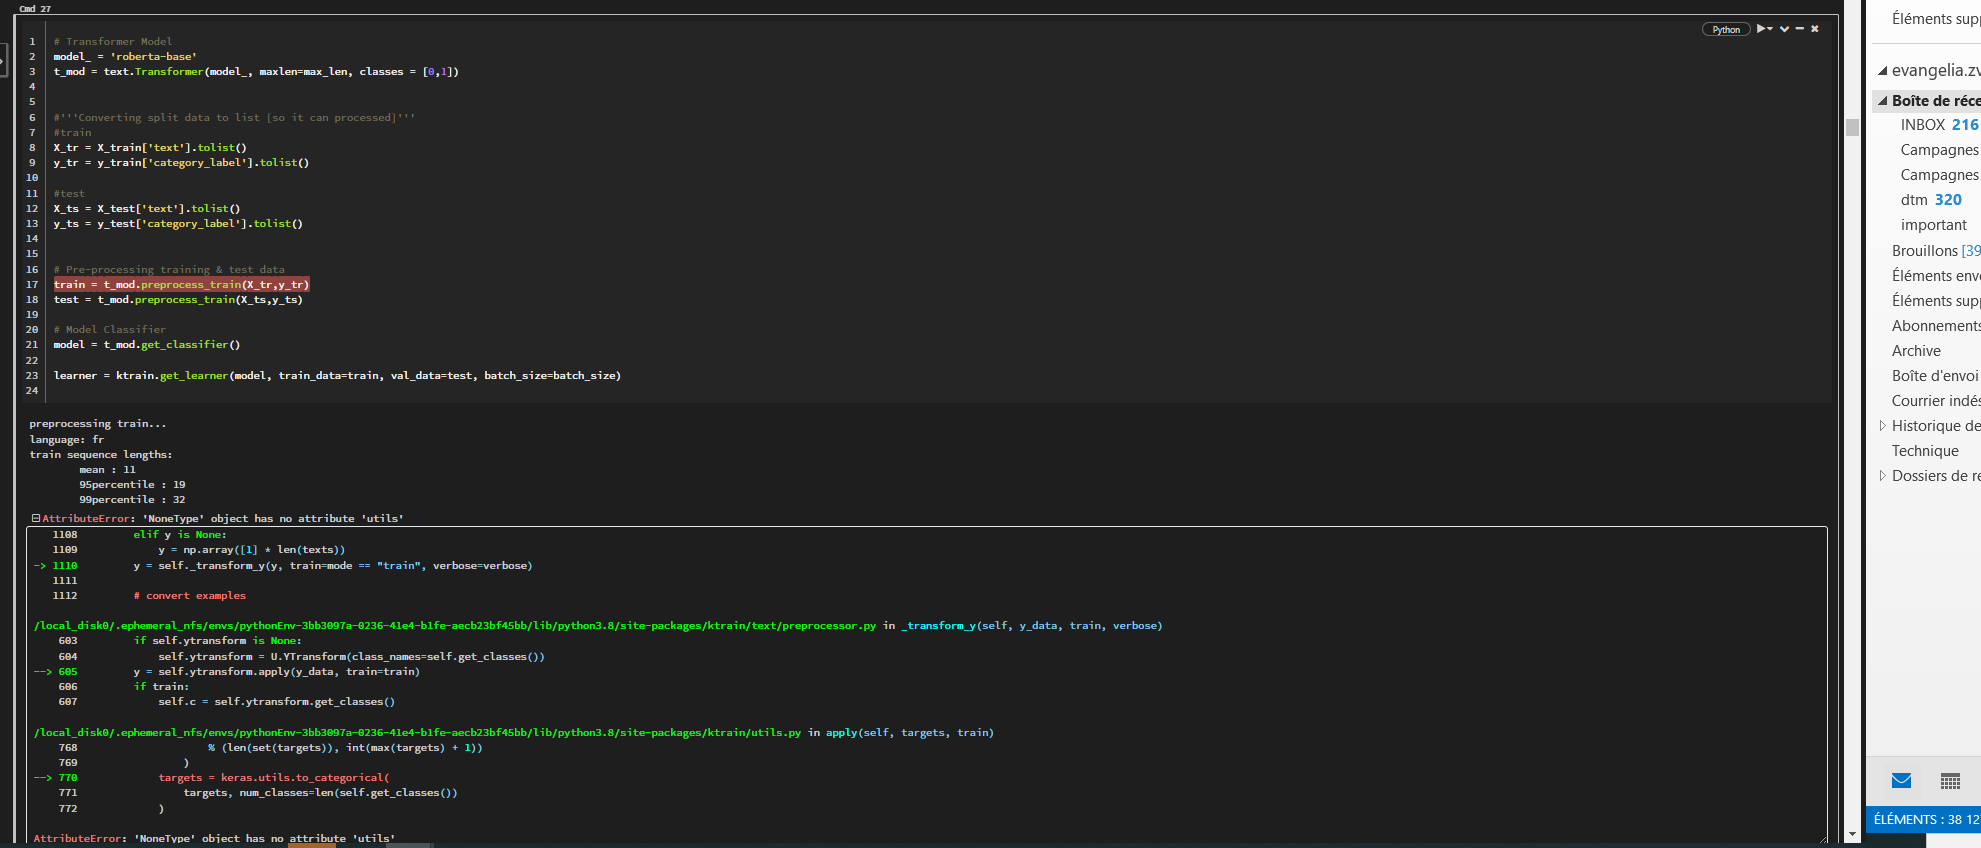The height and width of the screenshot is (848, 1981).
Task: Click the ktrain/text/preprocessor.py traceback path
Action: (x=455, y=626)
